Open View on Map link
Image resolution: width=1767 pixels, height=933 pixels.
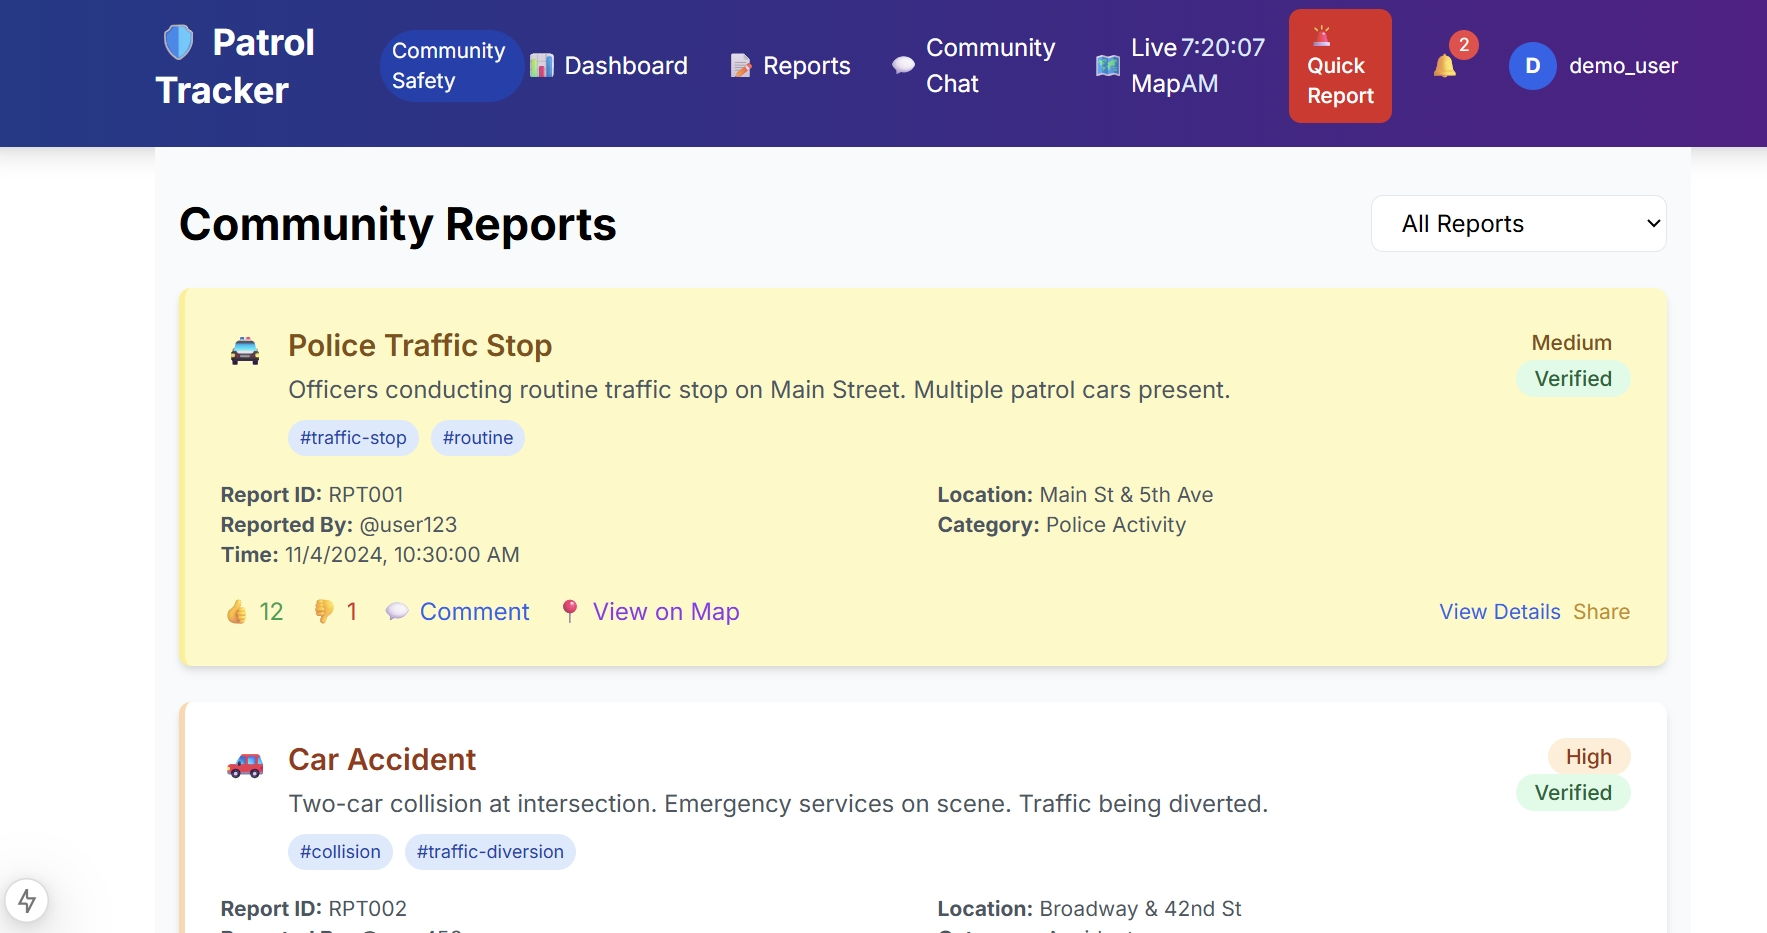pyautogui.click(x=650, y=612)
